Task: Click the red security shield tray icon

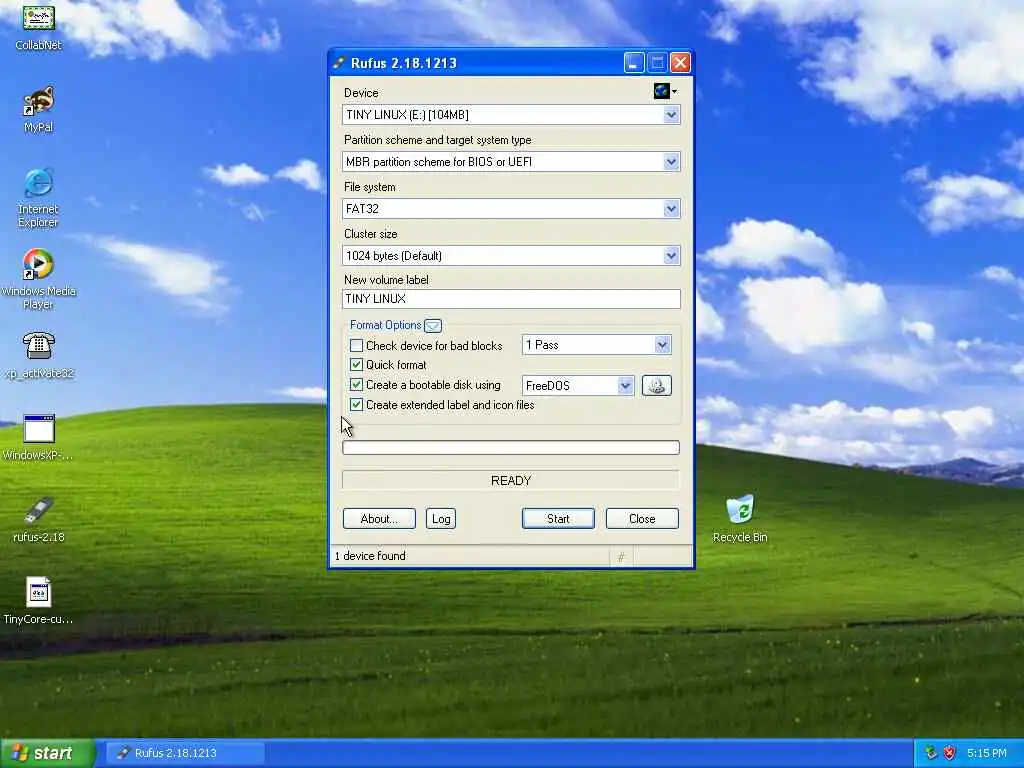Action: click(x=950, y=753)
